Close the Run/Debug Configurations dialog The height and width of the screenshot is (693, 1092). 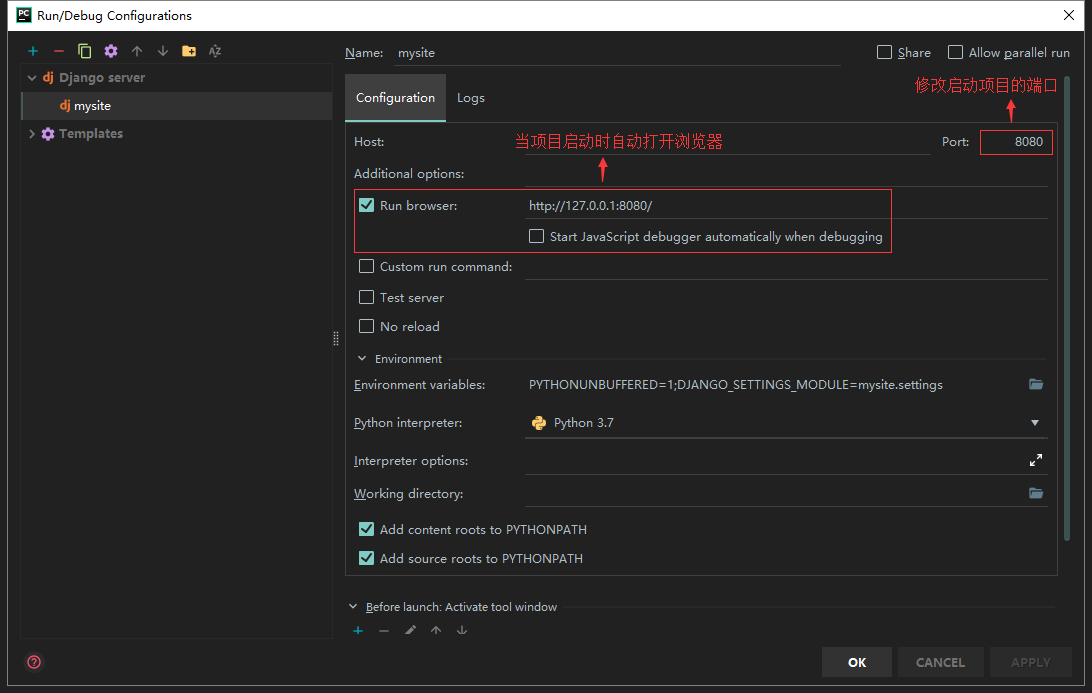coord(1068,15)
